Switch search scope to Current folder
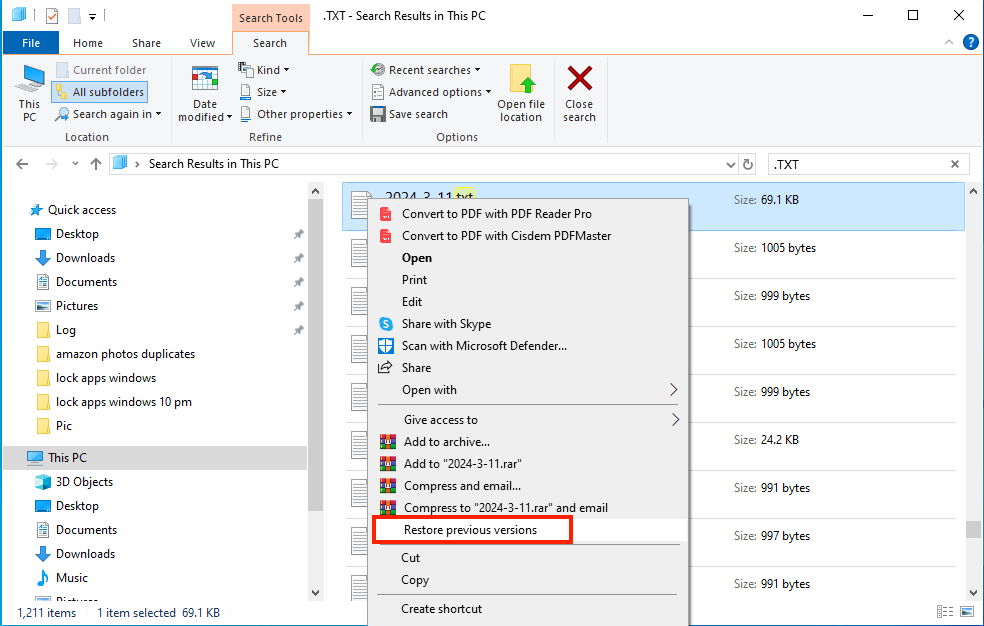984x626 pixels. (101, 69)
